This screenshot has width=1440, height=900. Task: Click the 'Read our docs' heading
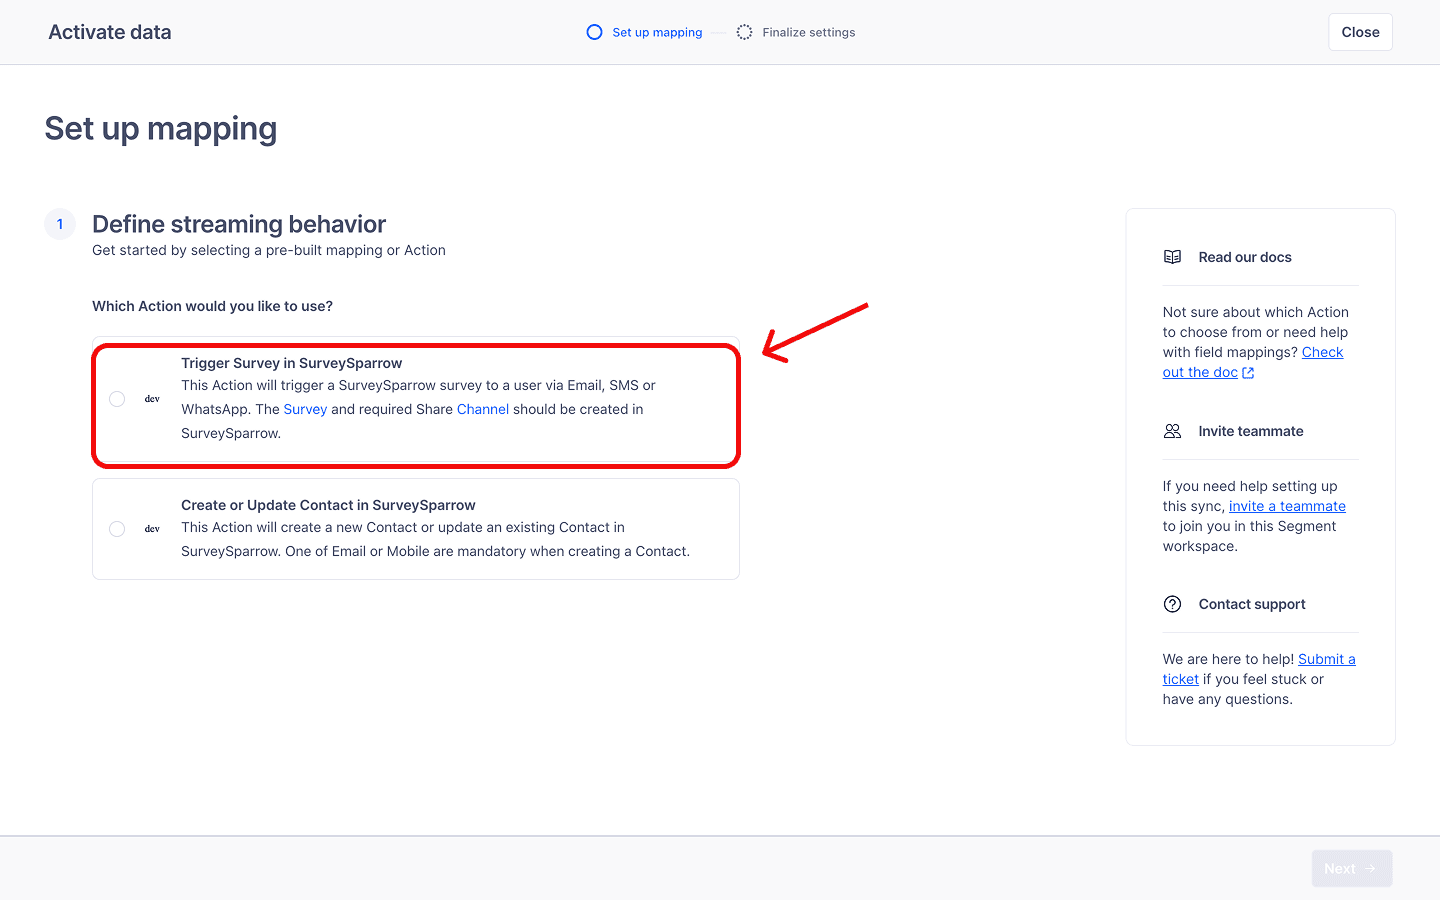(1245, 257)
